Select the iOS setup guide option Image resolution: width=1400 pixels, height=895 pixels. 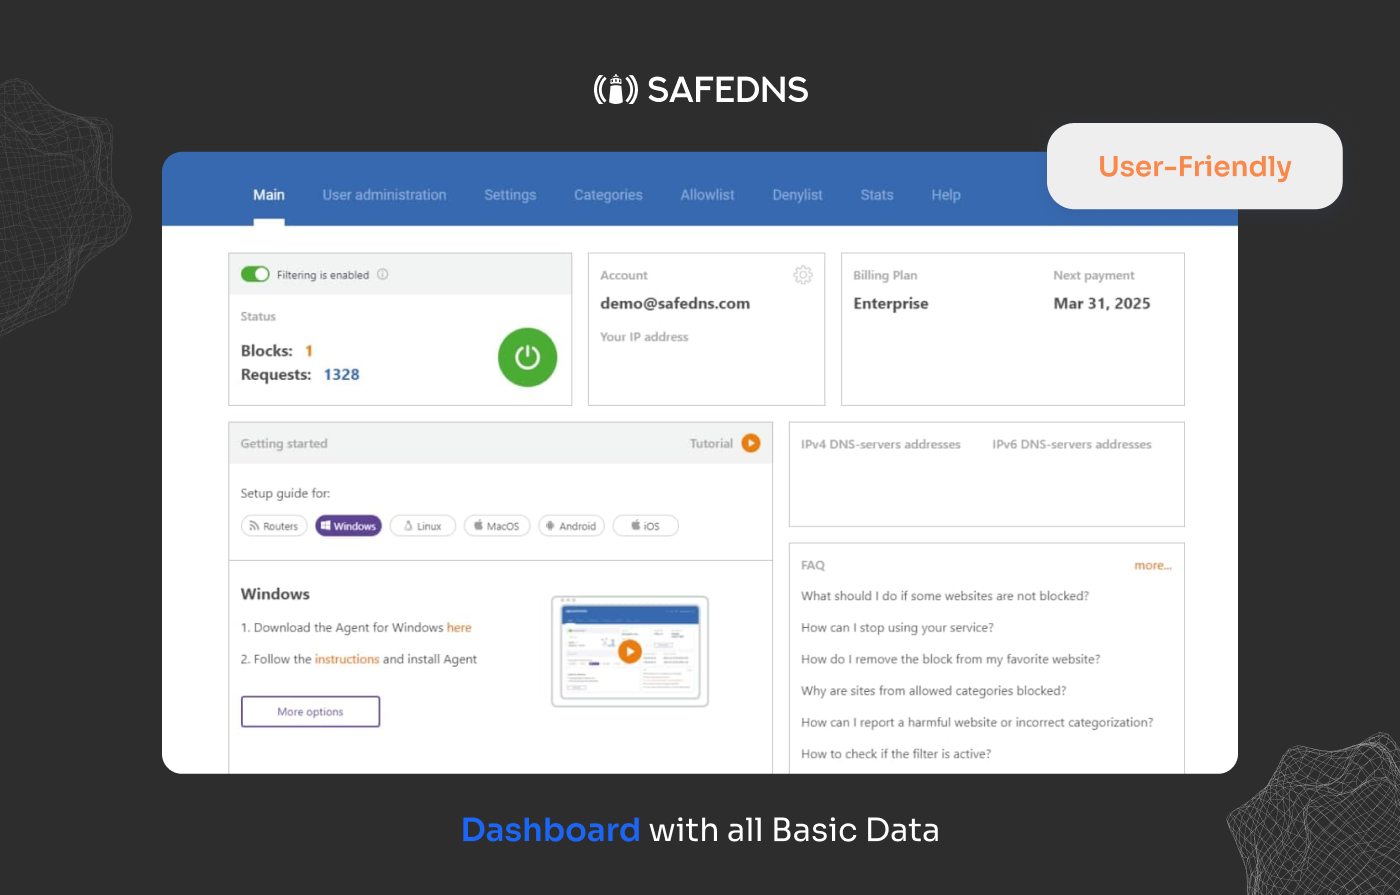tap(645, 525)
